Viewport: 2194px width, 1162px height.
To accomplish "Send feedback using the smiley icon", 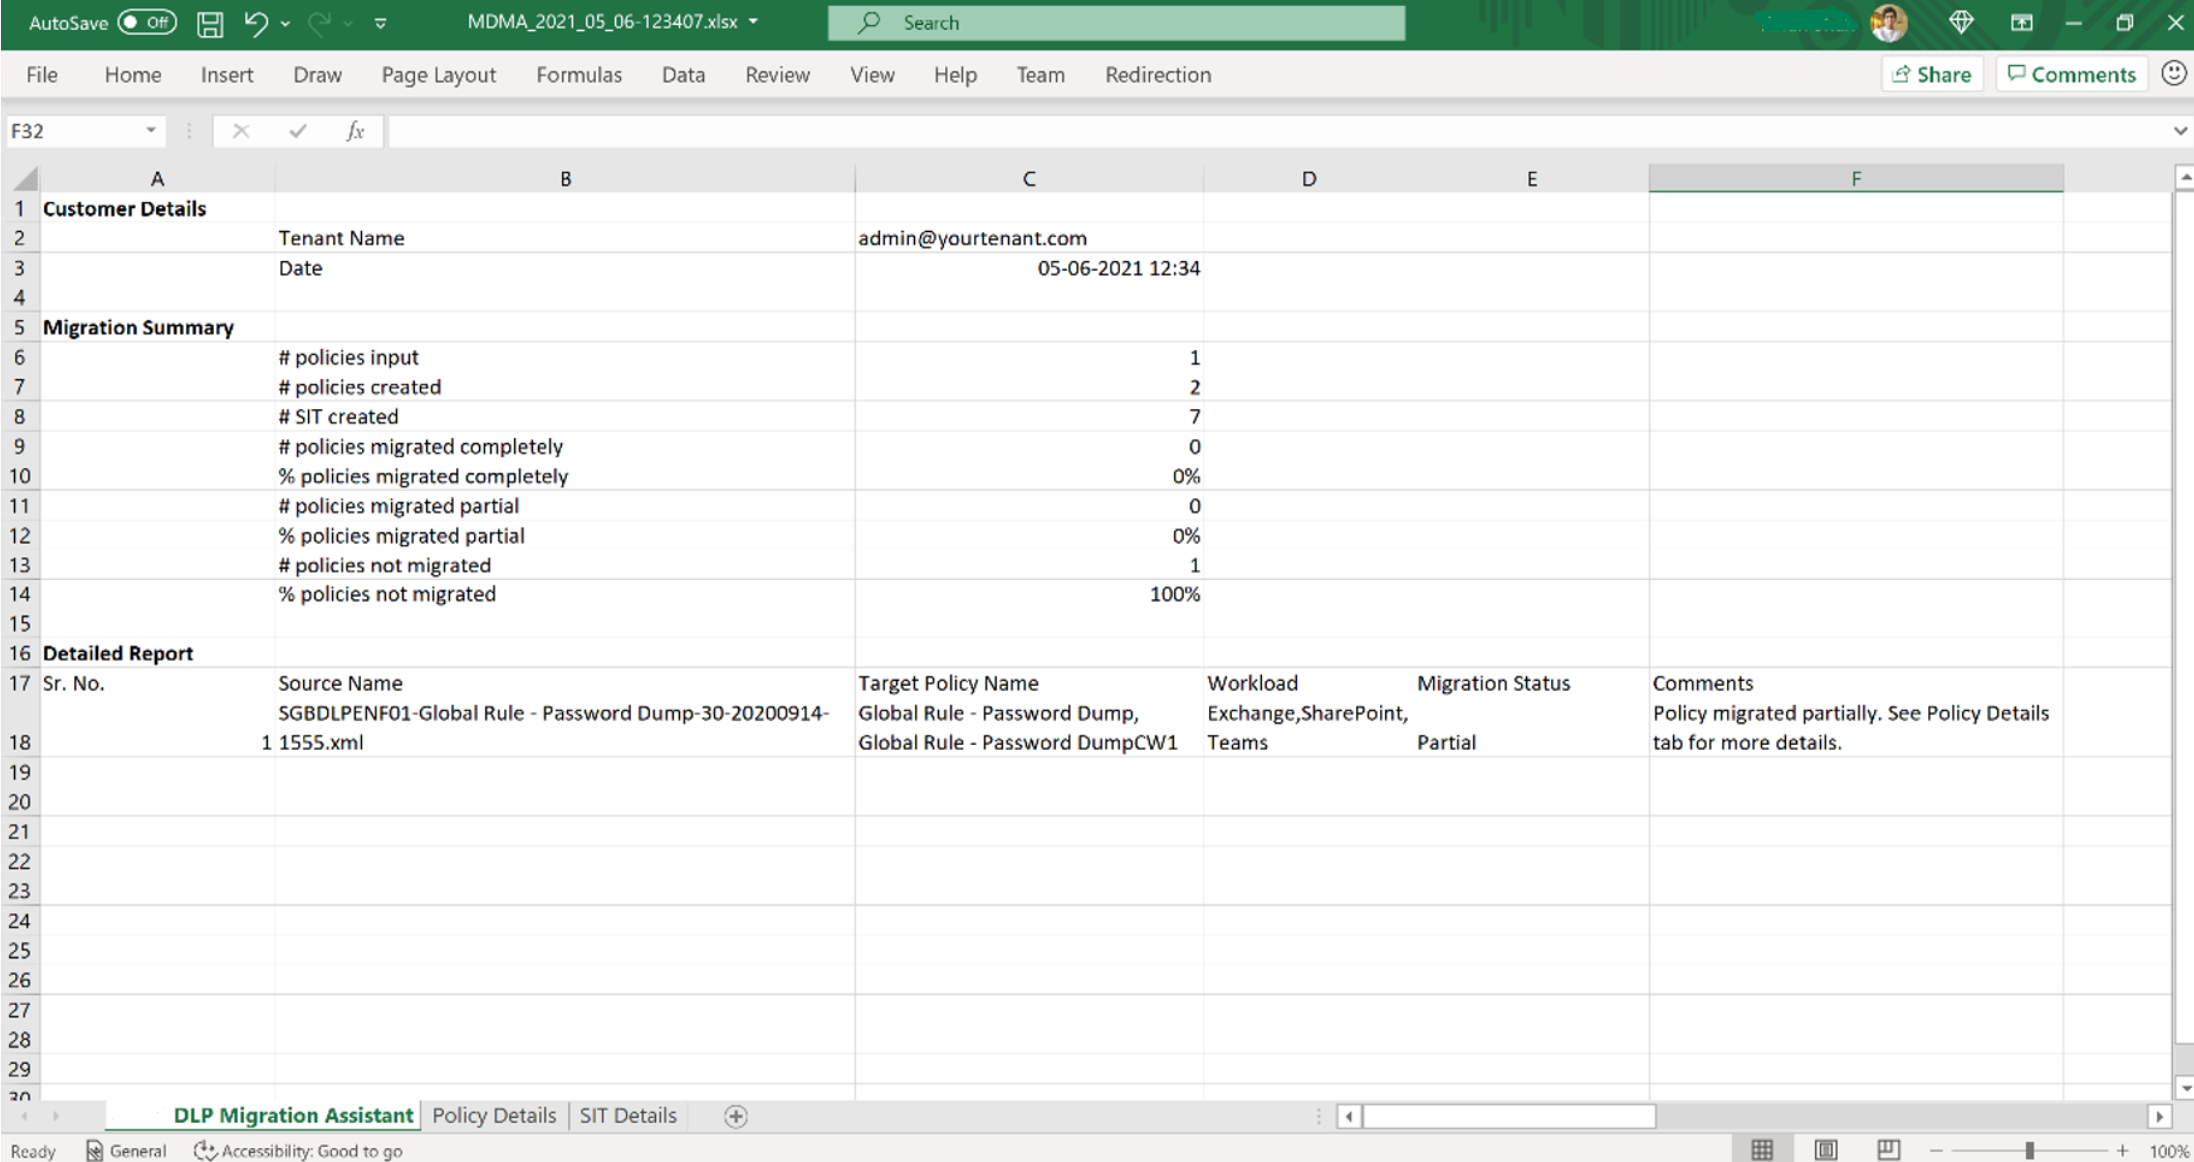I will [2172, 73].
